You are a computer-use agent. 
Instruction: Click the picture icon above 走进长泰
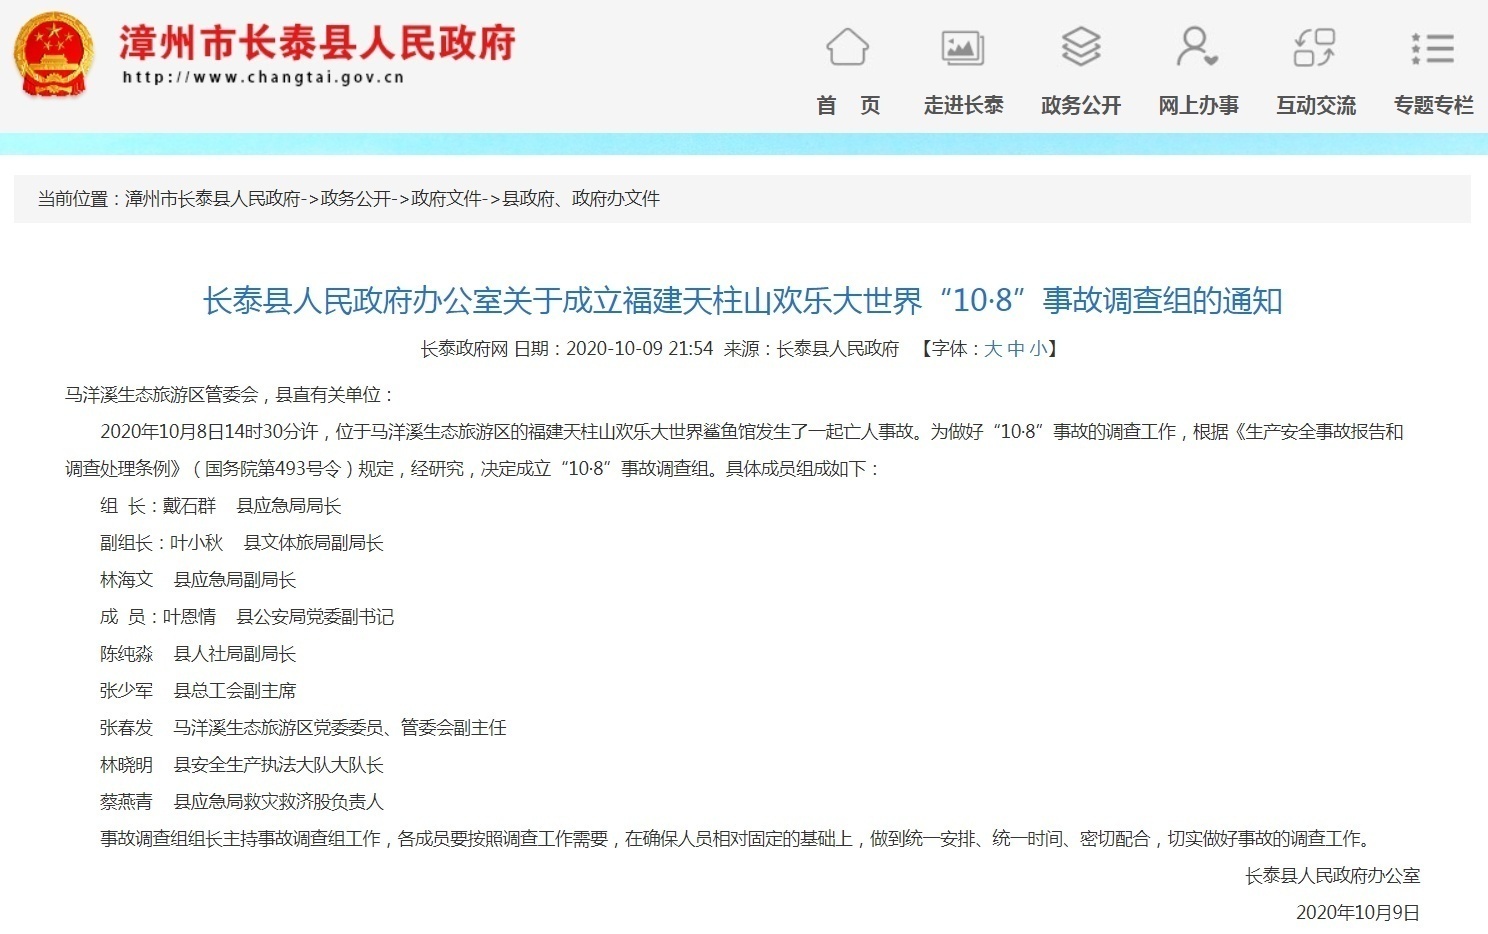point(963,48)
